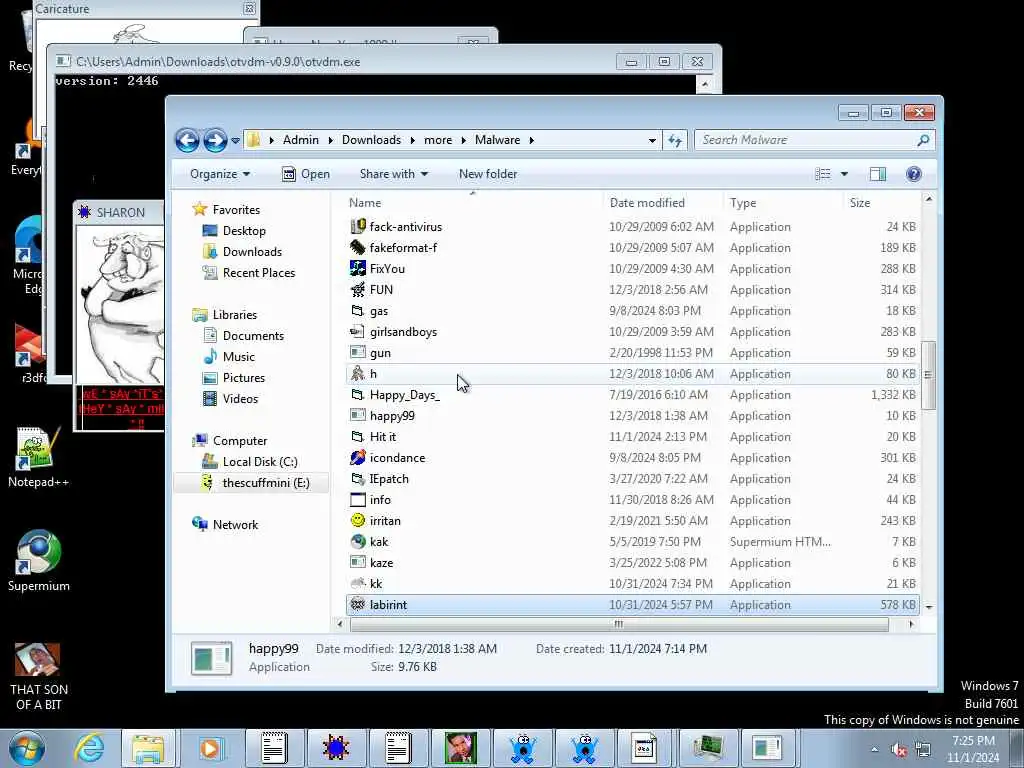The image size is (1024, 768).
Task: Select the happy99 file name
Action: click(x=392, y=416)
